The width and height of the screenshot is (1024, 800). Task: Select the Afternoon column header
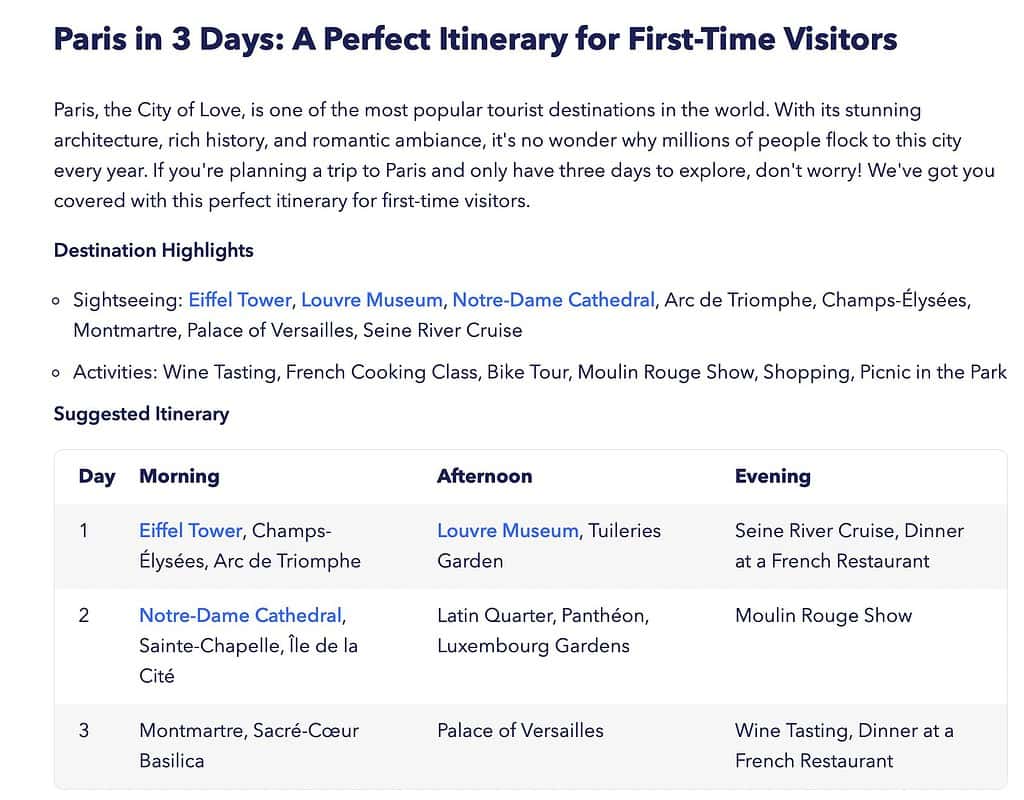[x=484, y=477]
